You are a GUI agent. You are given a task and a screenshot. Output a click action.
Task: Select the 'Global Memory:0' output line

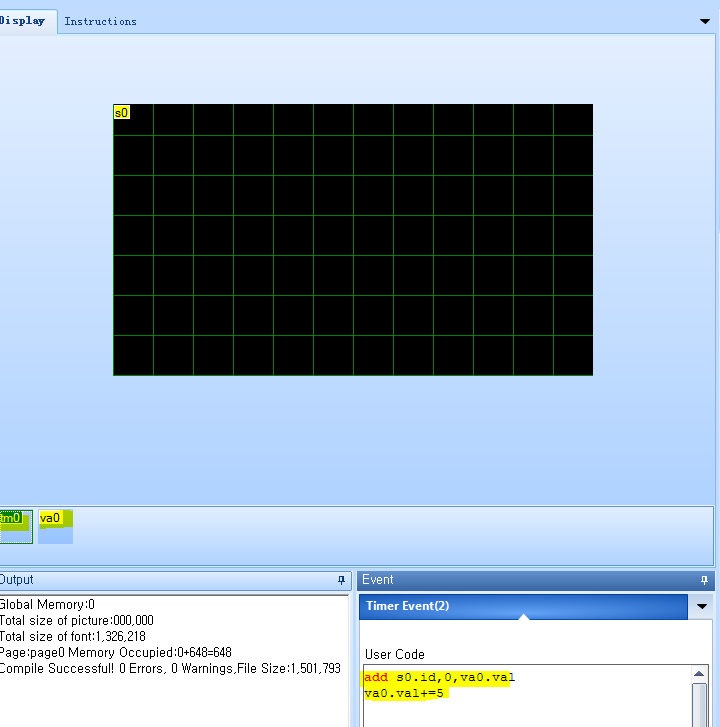coord(47,605)
